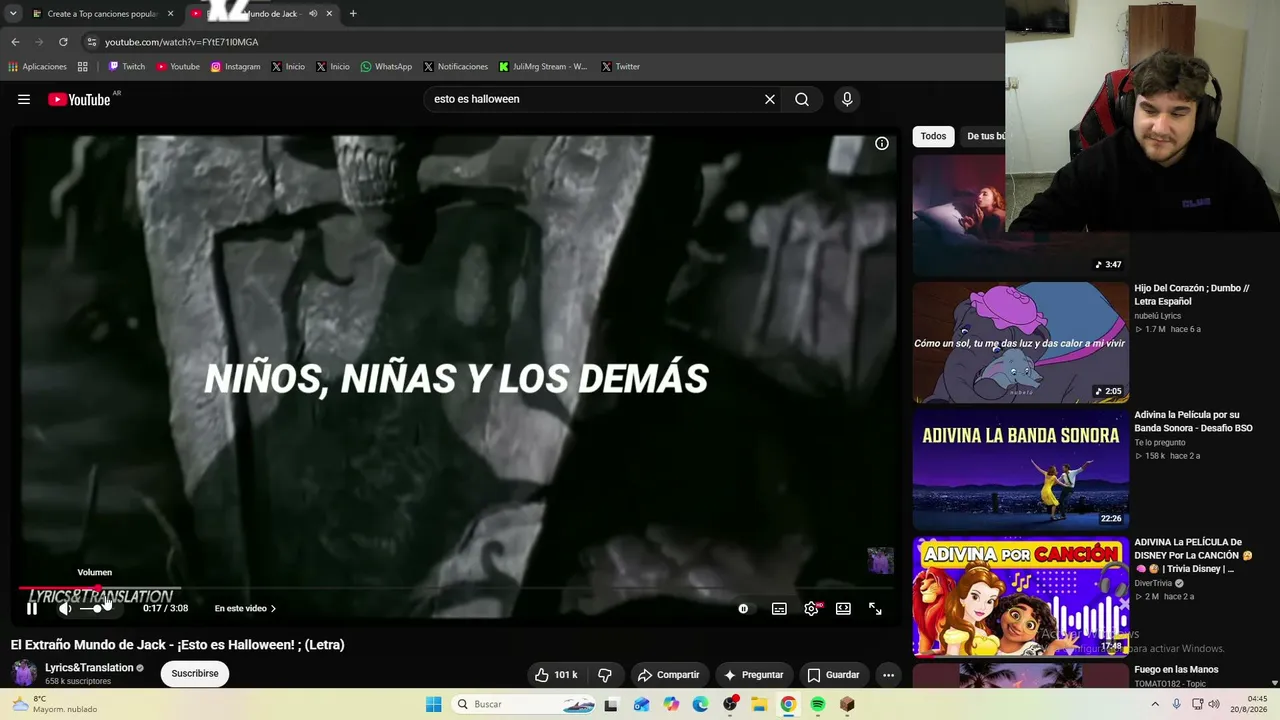Expand the 'En este video' chapters
This screenshot has height=720, width=1280.
click(245, 608)
